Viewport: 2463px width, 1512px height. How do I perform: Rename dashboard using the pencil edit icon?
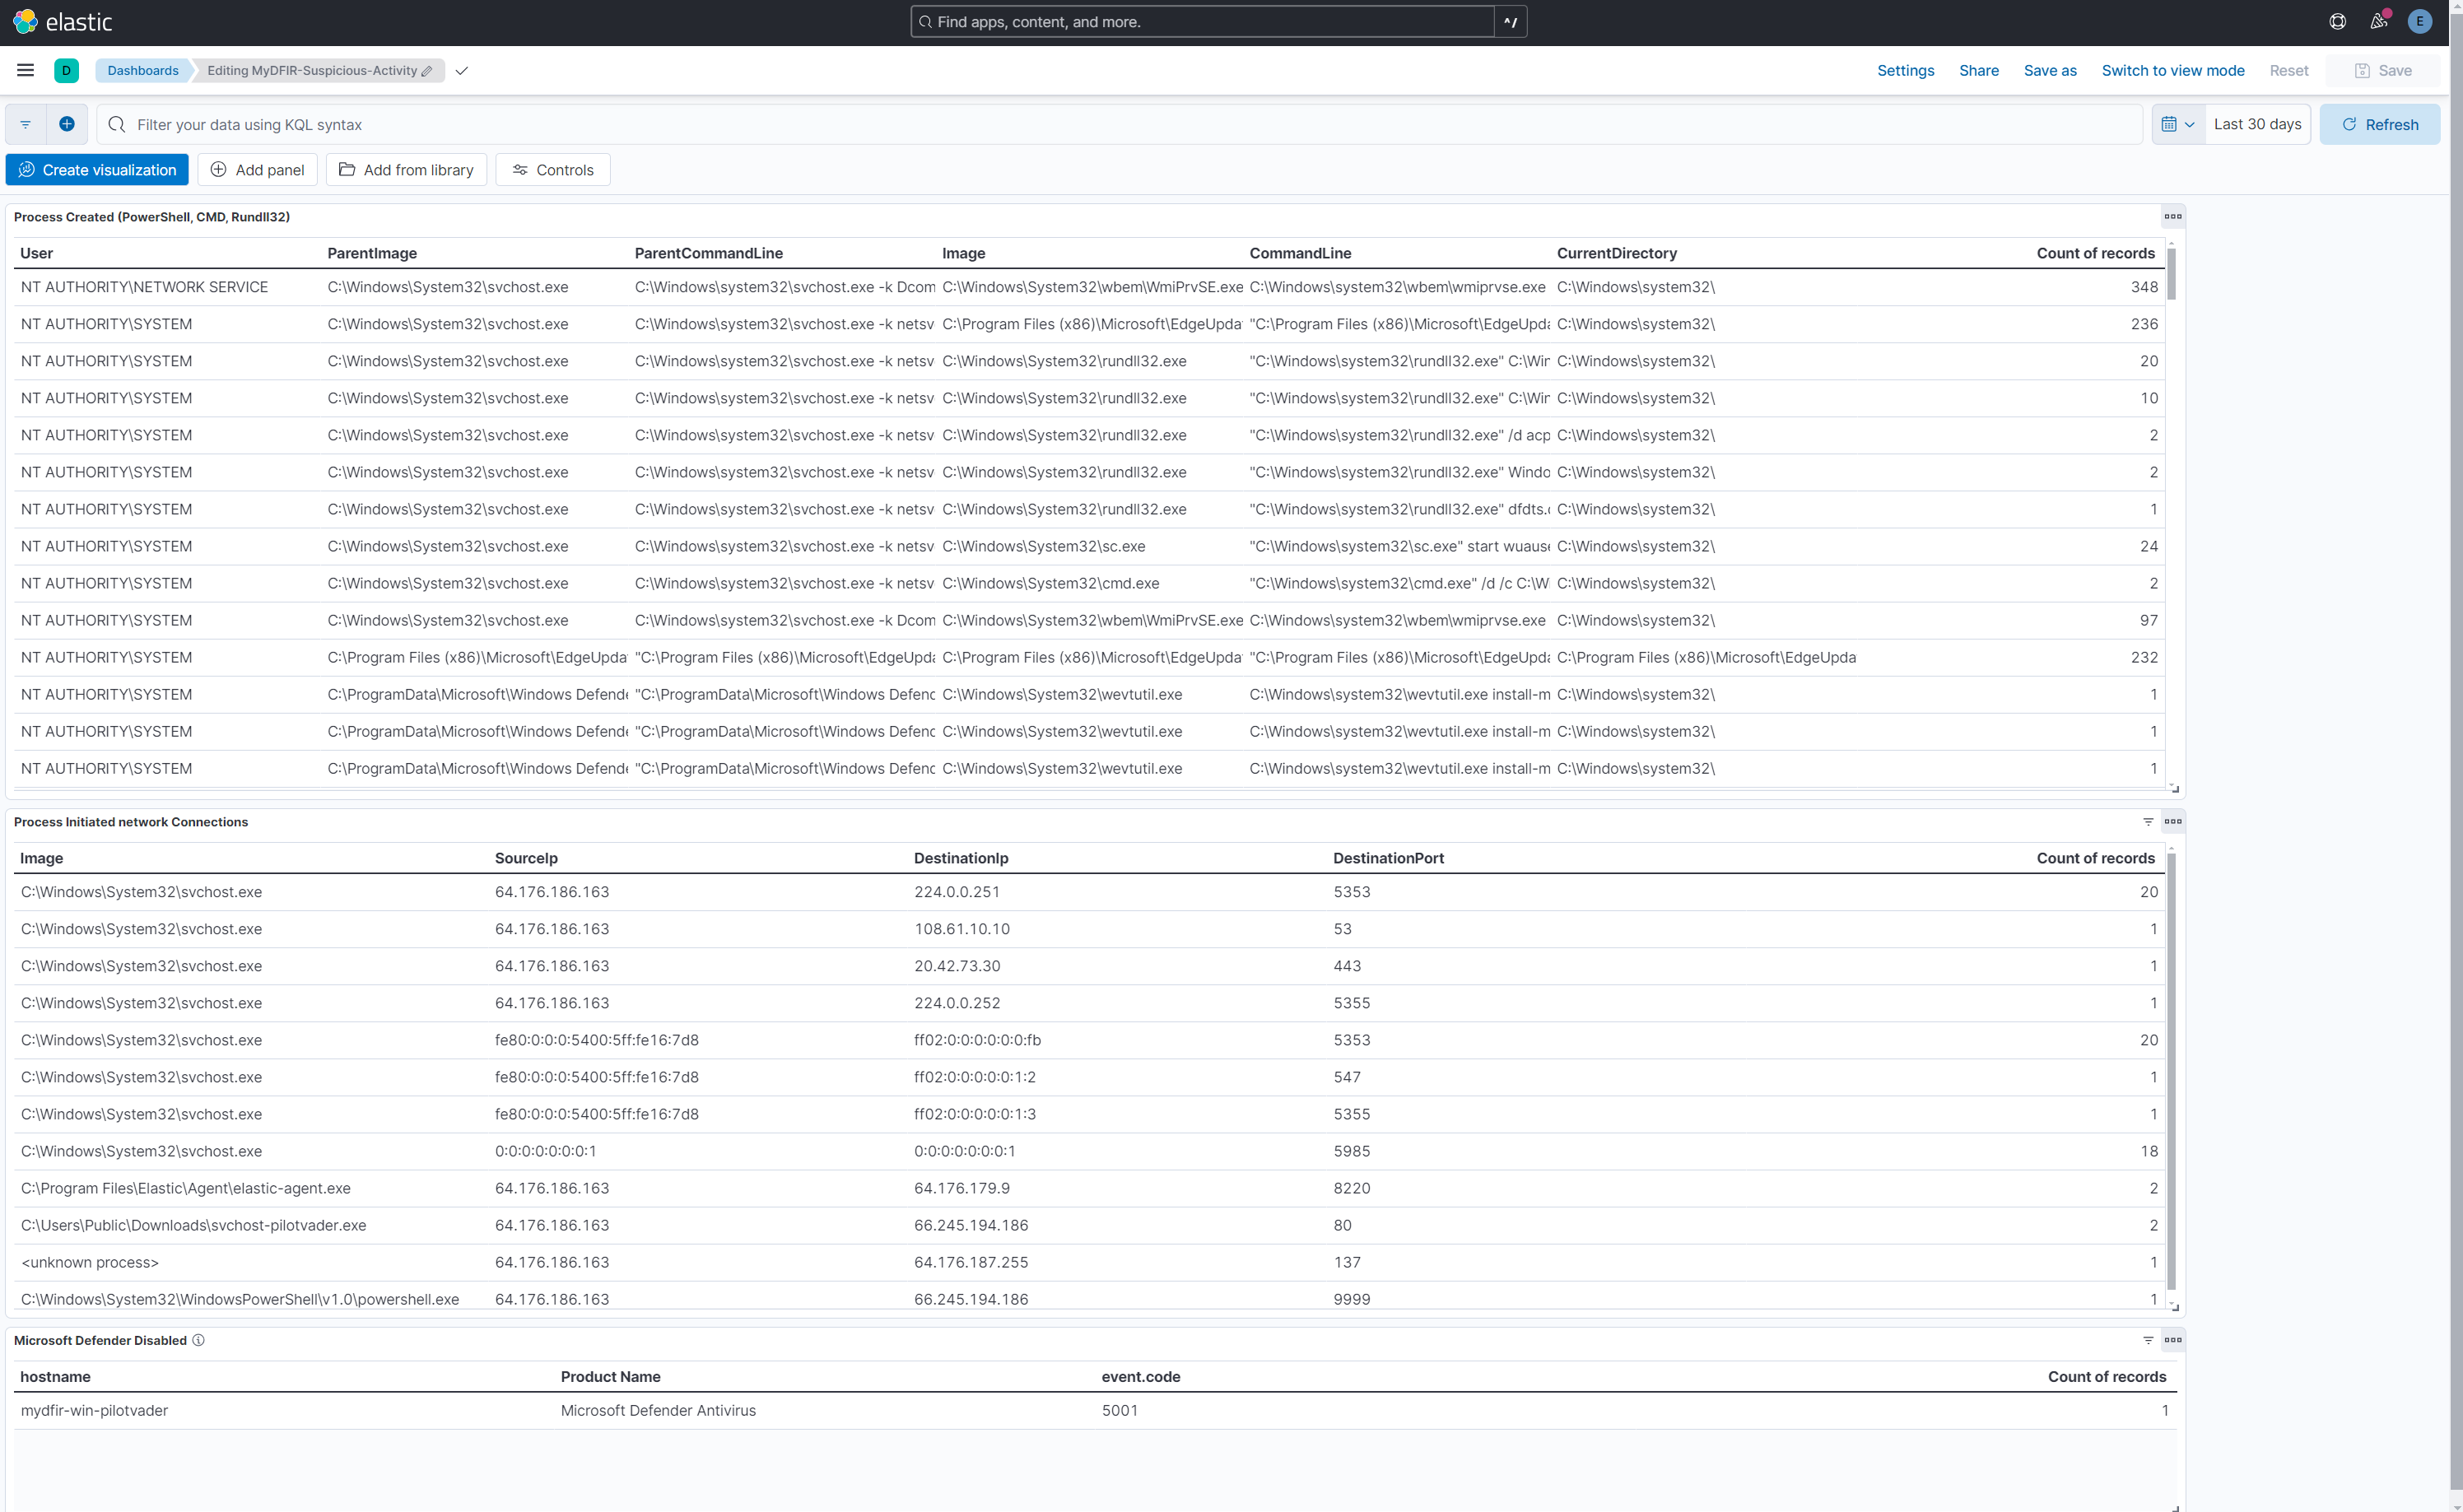click(x=427, y=71)
